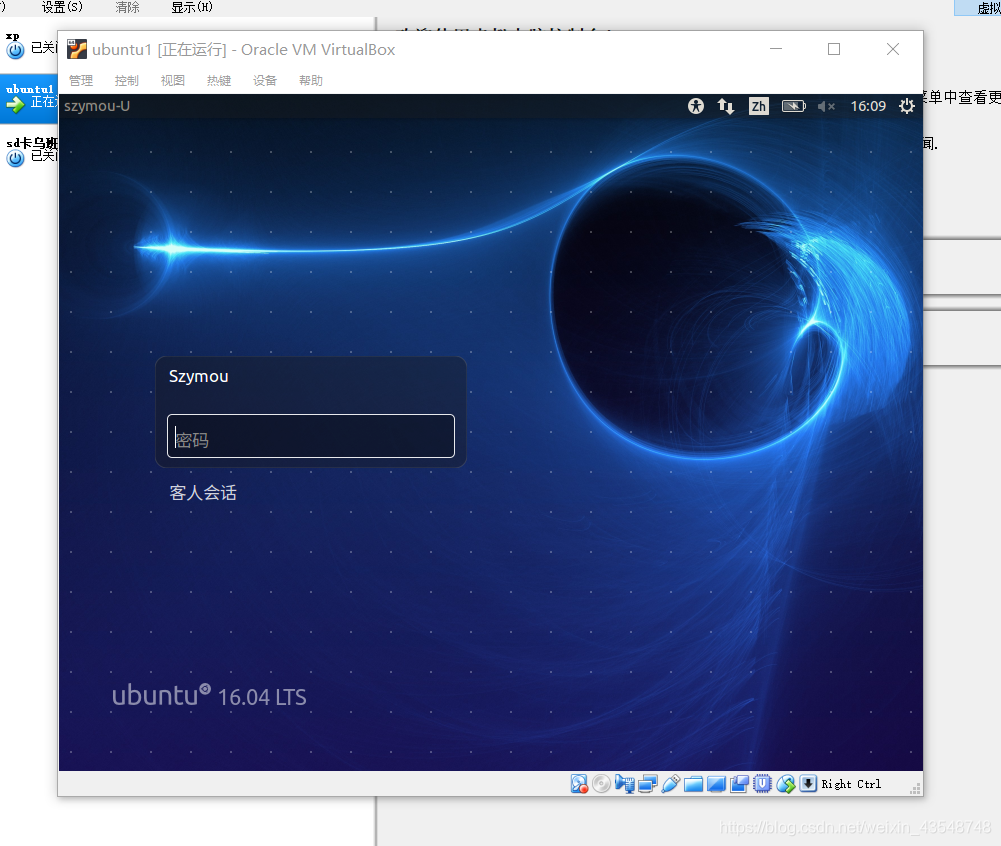This screenshot has height=846, width=1001.
Task: Focus the 密码 password field
Action: pyautogui.click(x=311, y=436)
